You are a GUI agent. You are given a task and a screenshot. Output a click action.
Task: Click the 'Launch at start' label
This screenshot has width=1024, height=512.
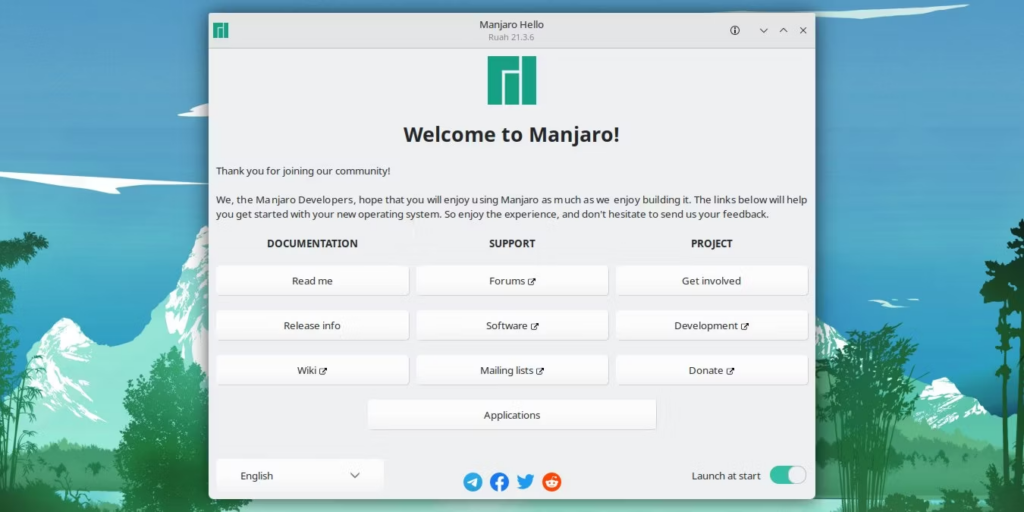coord(726,476)
